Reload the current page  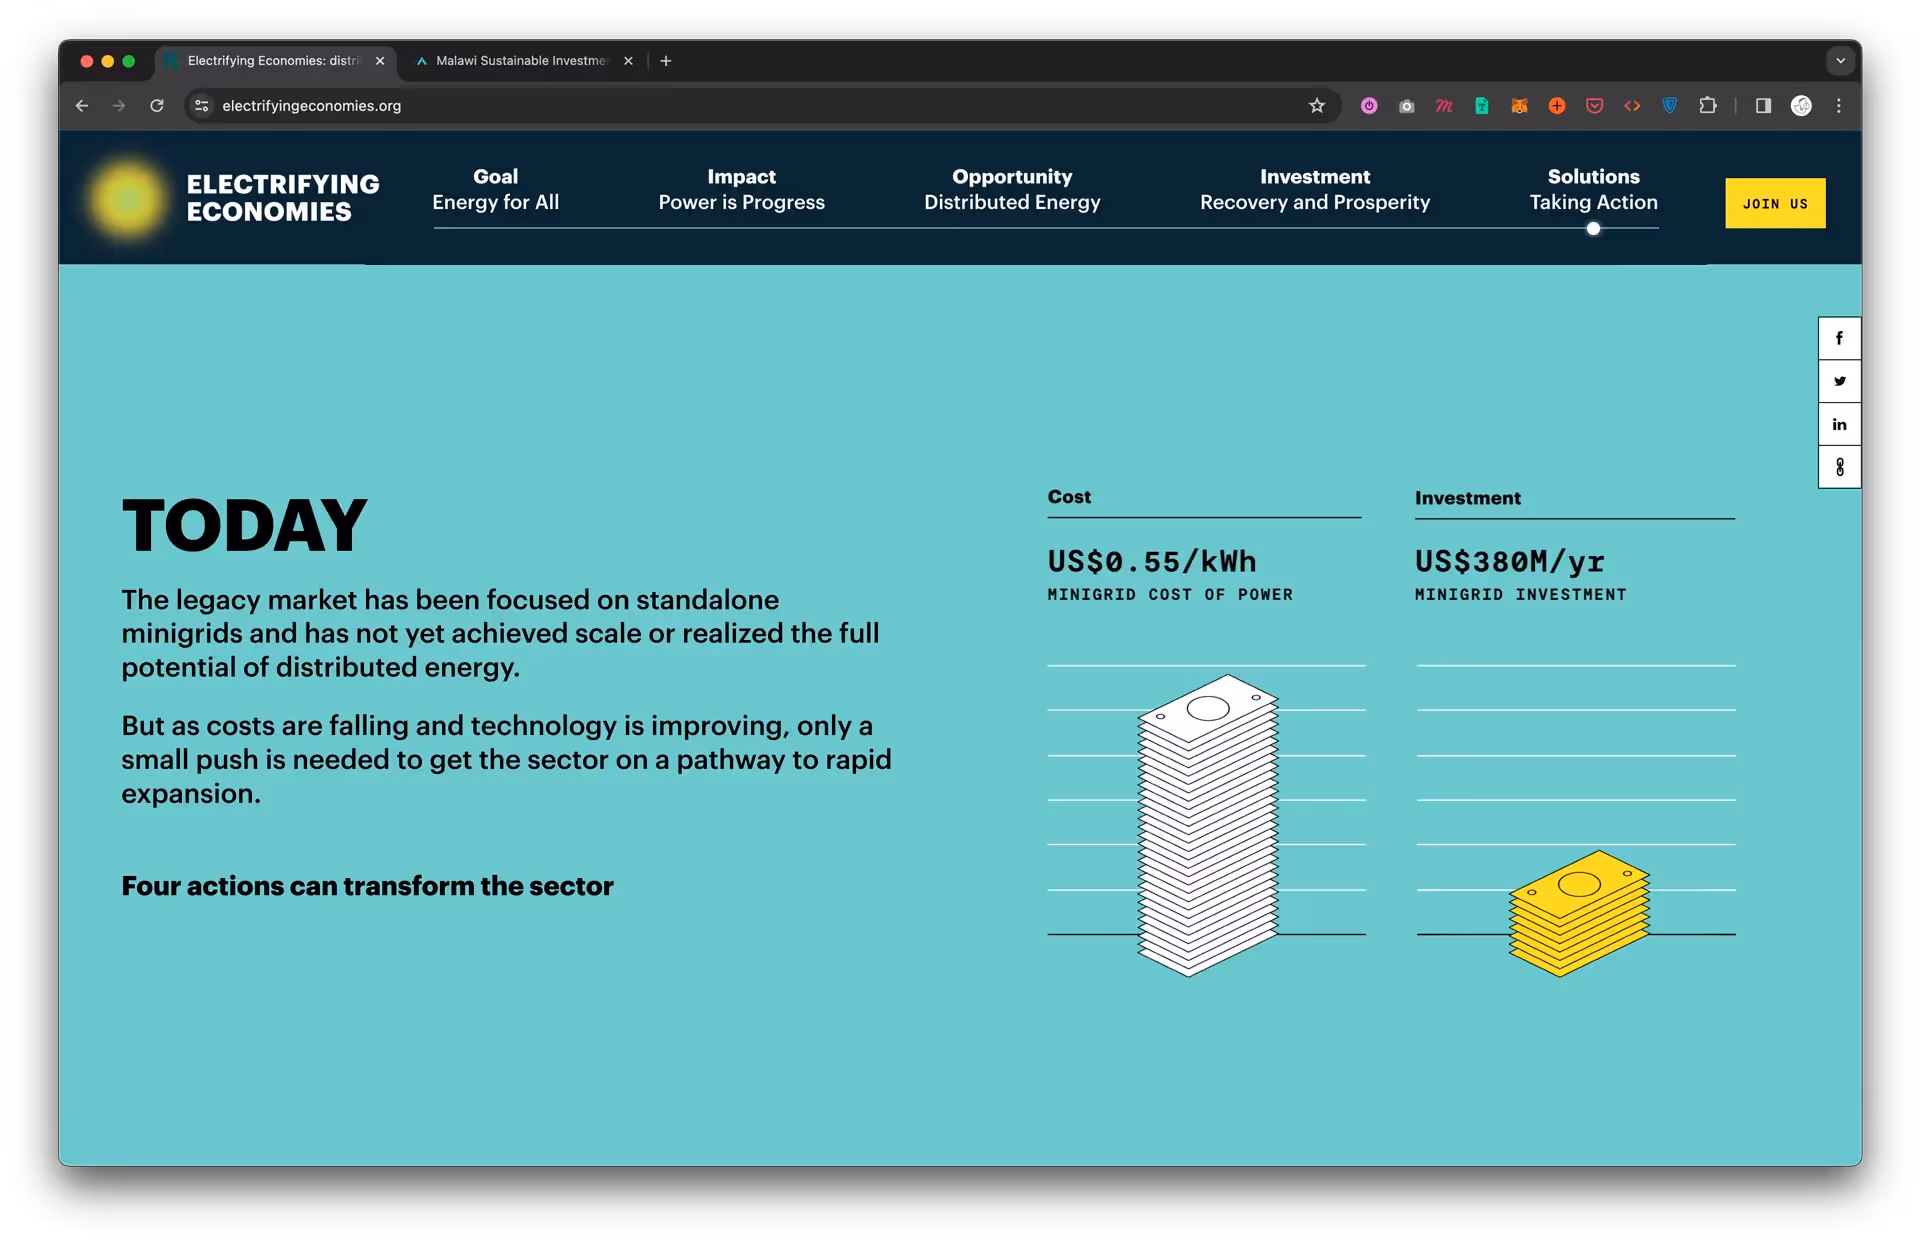[x=157, y=106]
